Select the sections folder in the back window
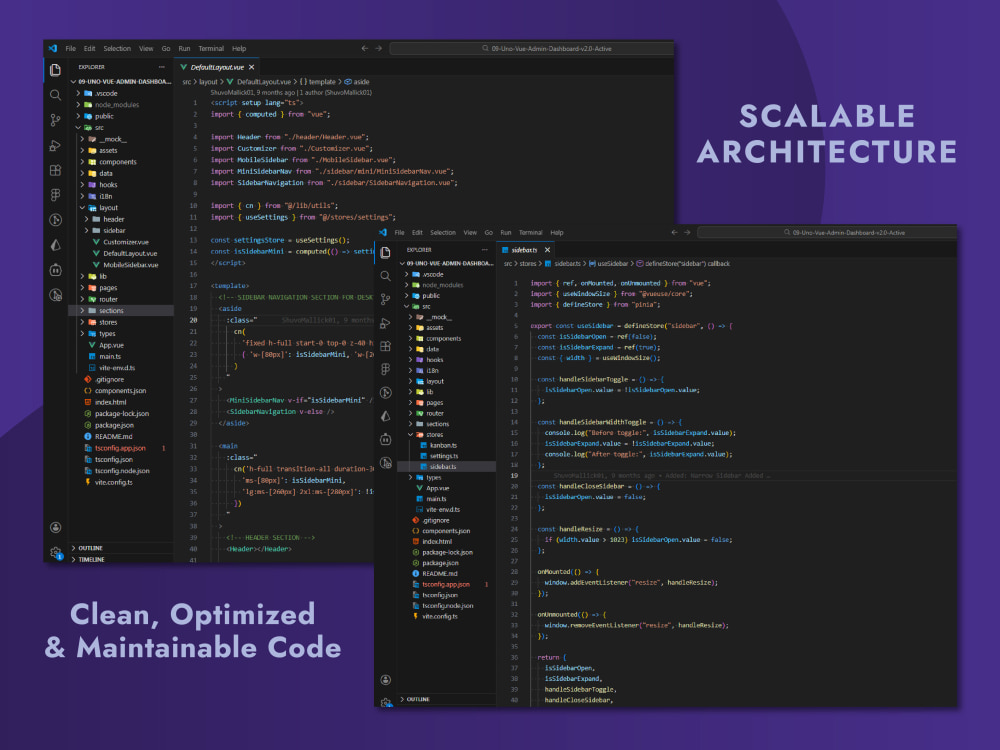This screenshot has width=1000, height=750. coord(121,311)
